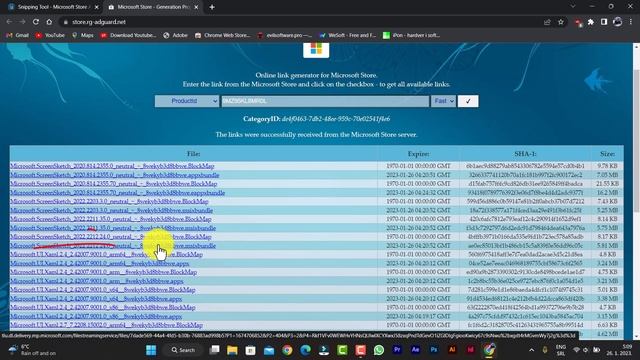Open Adobe Premiere Pro from the taskbar
Image resolution: width=640 pixels, height=360 pixels.
[x=397, y=350]
